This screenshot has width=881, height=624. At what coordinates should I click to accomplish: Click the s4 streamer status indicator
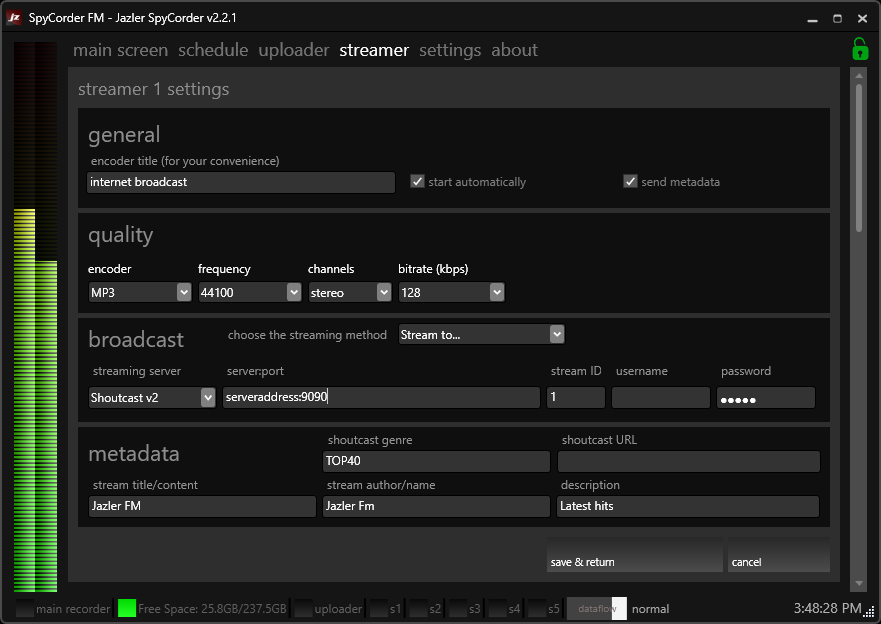[x=497, y=608]
